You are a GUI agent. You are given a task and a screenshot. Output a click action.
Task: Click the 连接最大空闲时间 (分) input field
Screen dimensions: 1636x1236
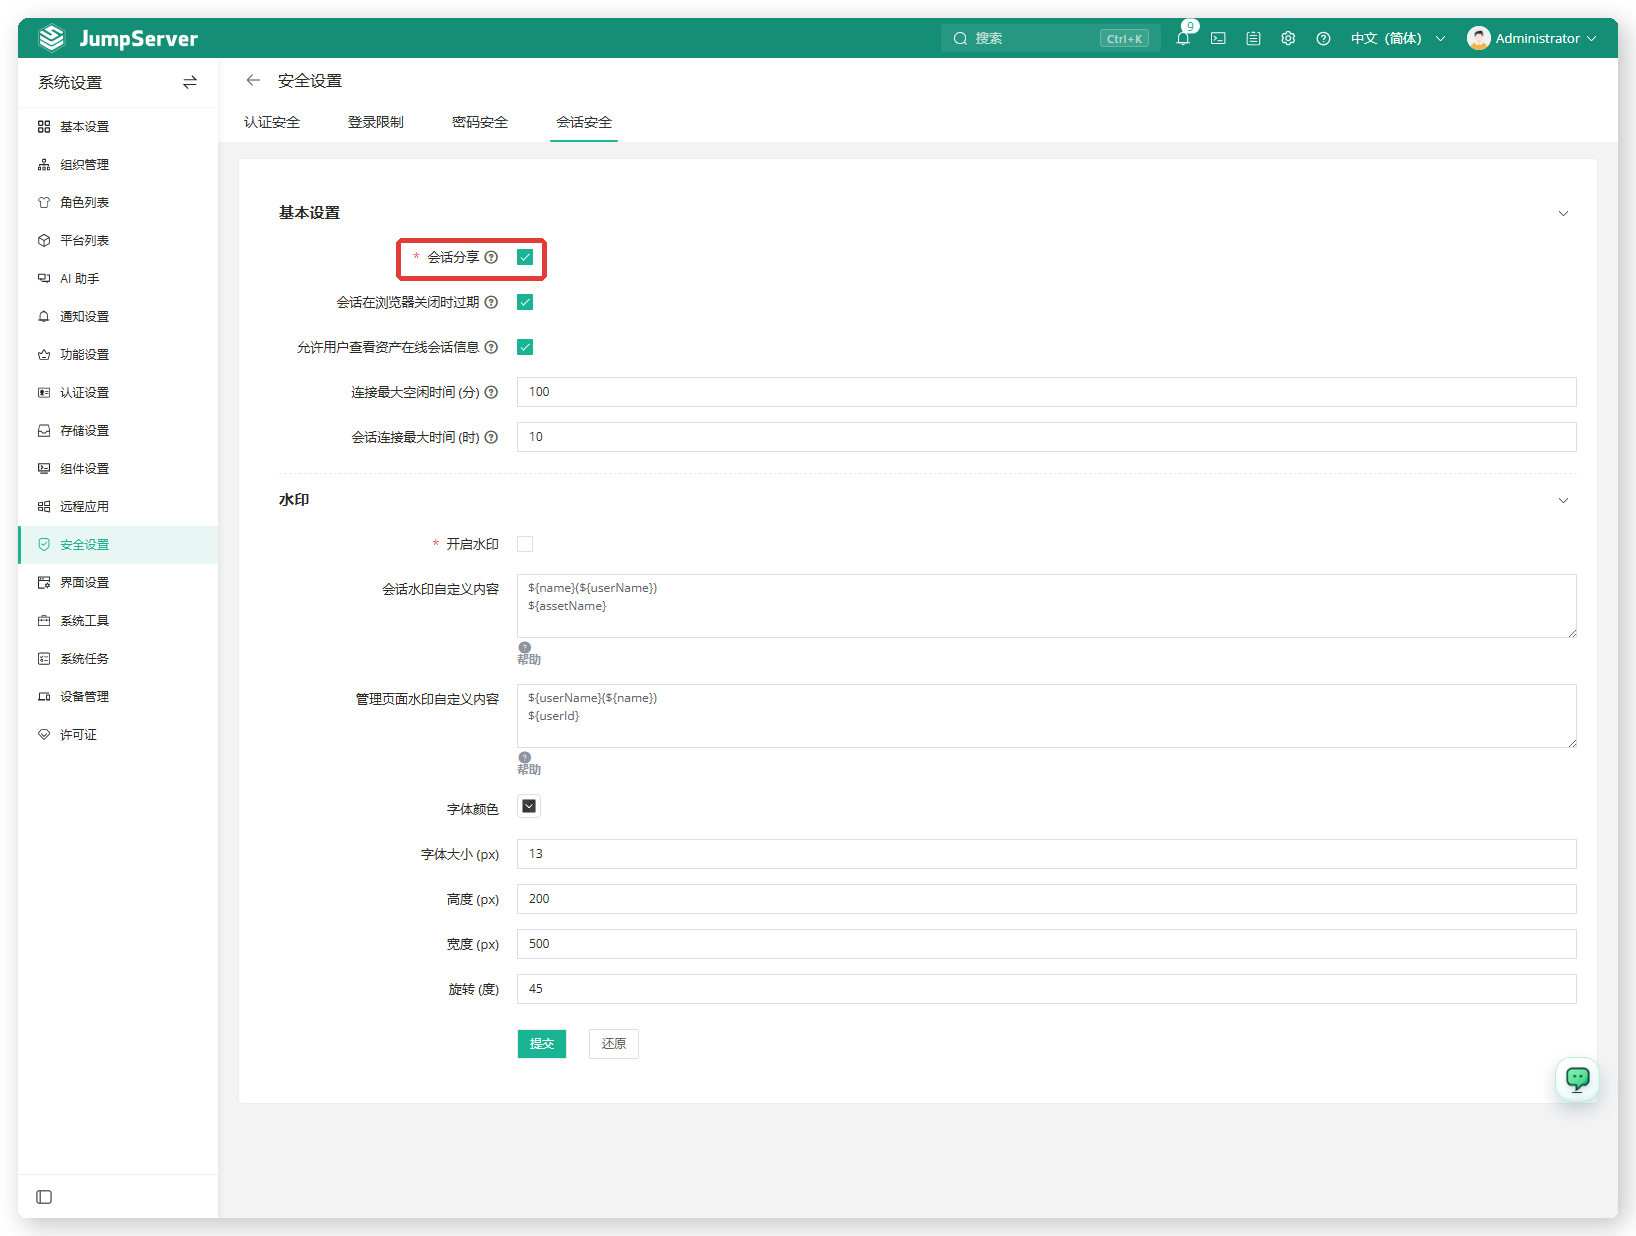[x=1047, y=392]
